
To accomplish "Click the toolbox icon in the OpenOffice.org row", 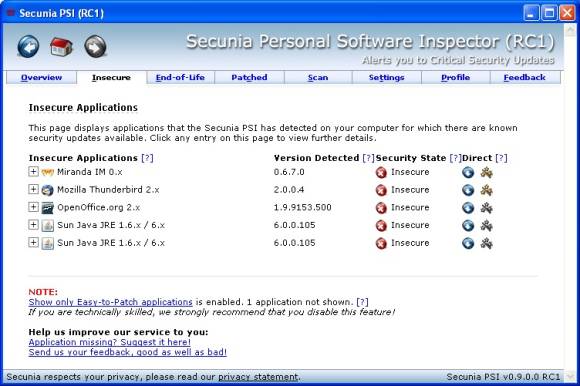I will tap(486, 208).
